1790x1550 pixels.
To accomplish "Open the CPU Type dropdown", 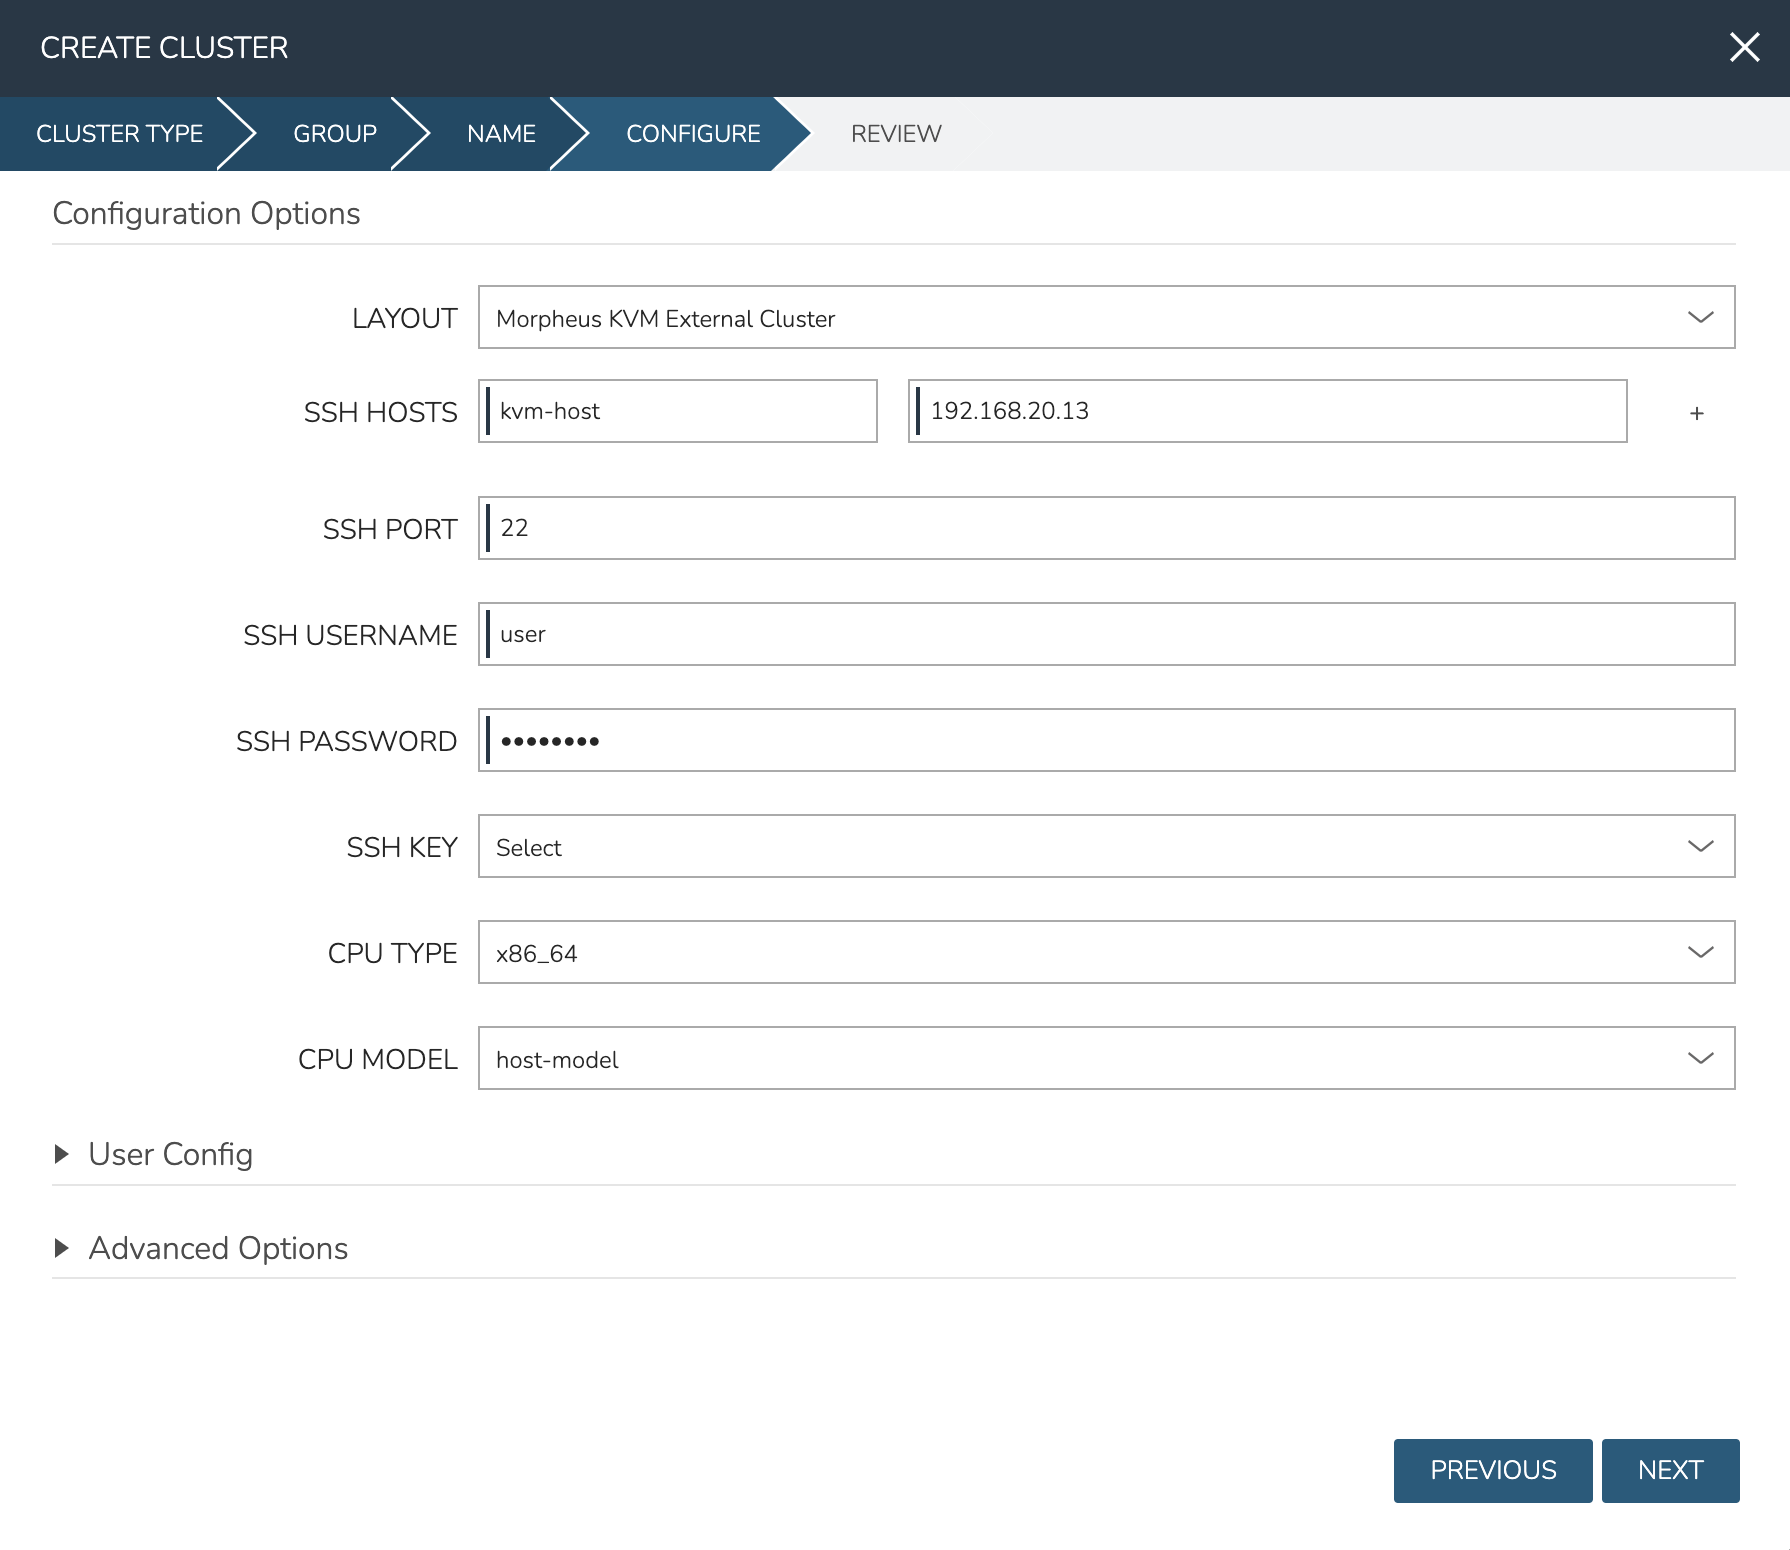I will click(1106, 953).
